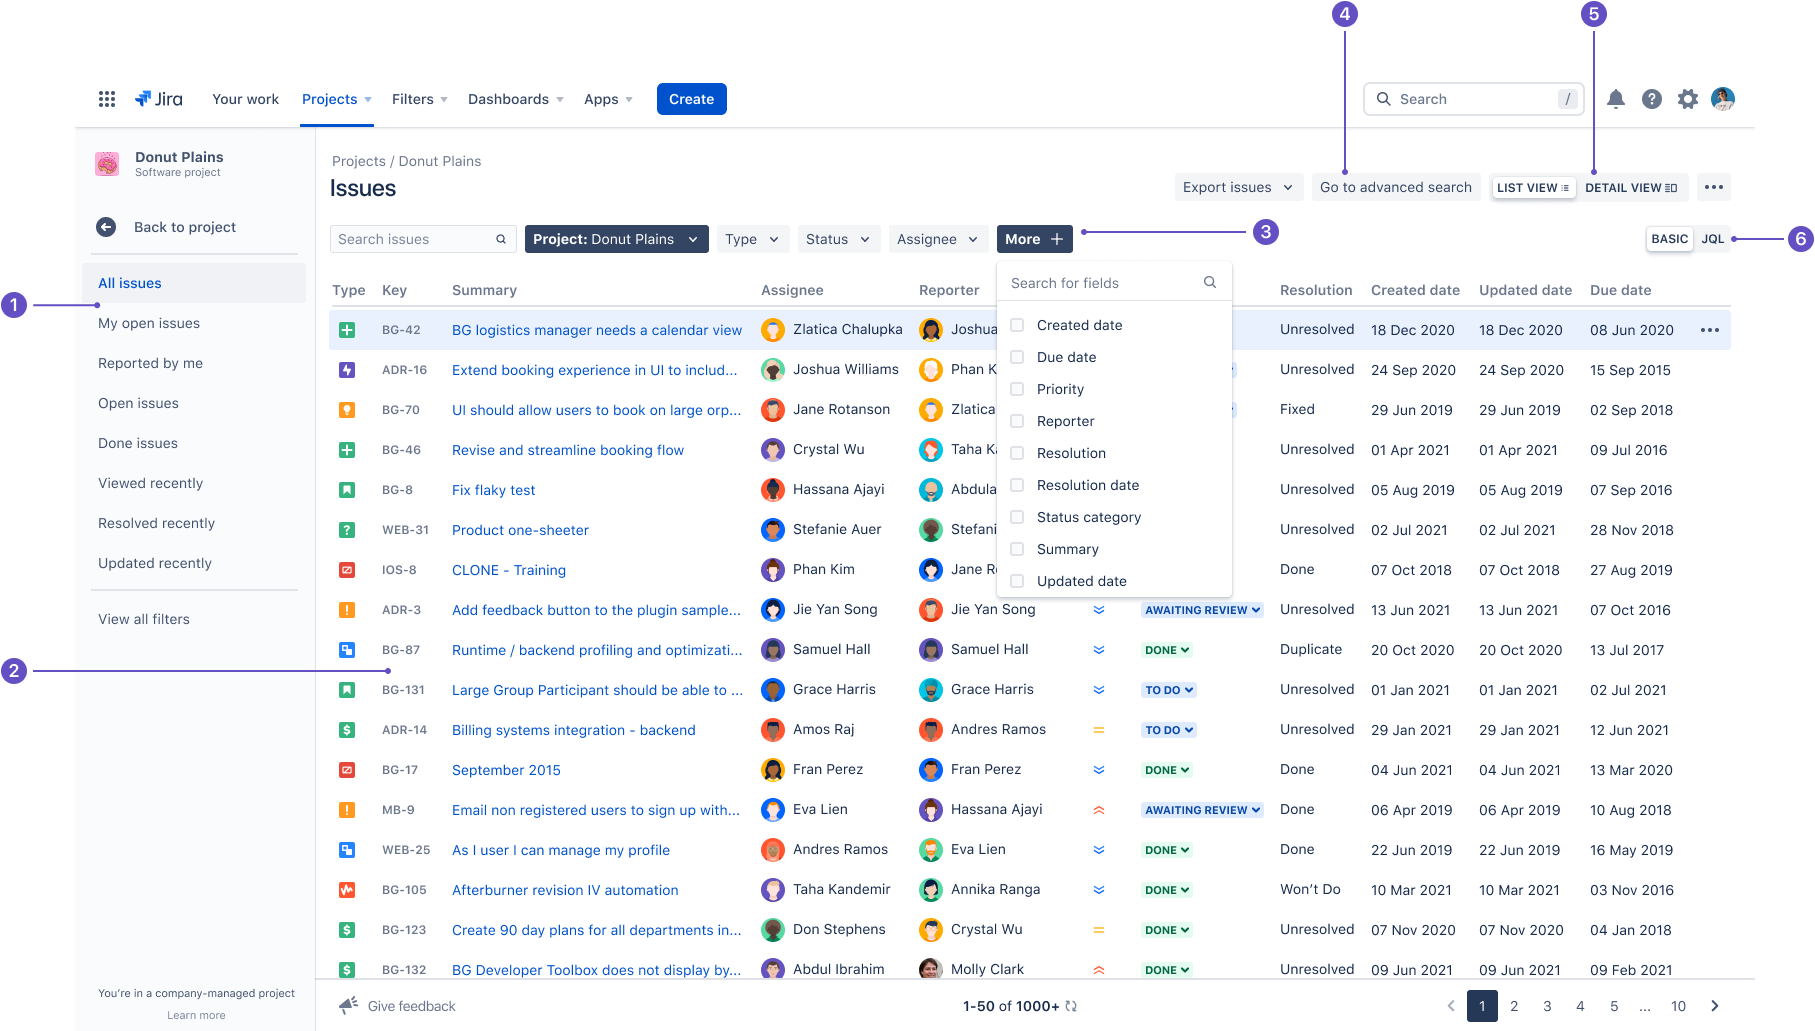Click the medium priority icon for ADR-14
Image resolution: width=1815 pixels, height=1031 pixels.
(1099, 730)
